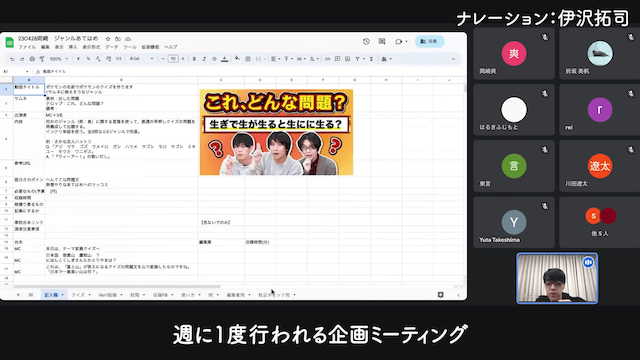Click the rei participant tile
The height and width of the screenshot is (360, 640).
coord(600,110)
